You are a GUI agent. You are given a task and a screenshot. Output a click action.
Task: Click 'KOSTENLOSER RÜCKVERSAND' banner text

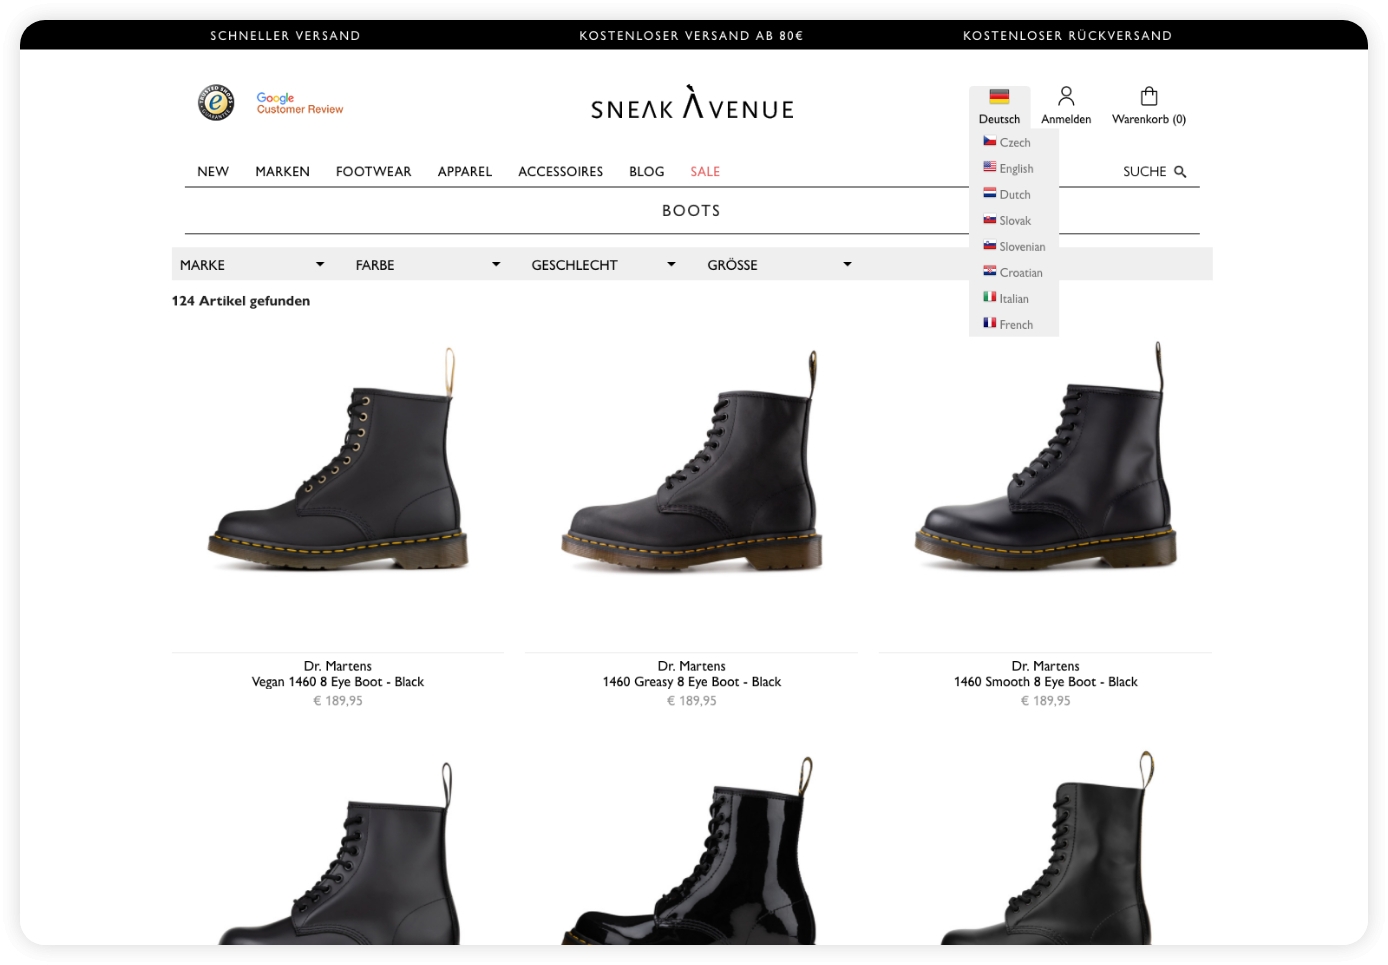point(1067,36)
